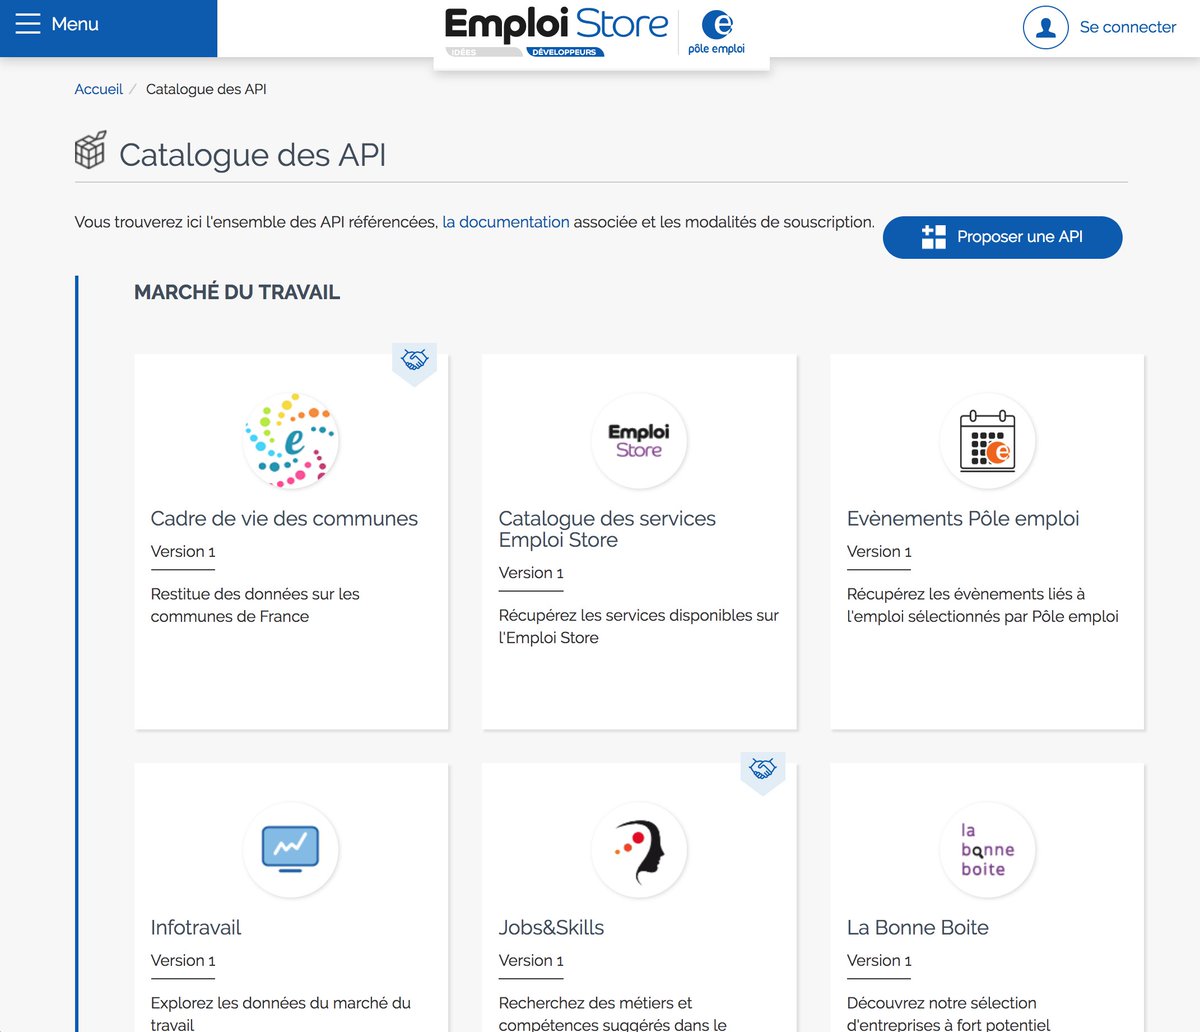Open the Jobs&Skills card title
This screenshot has height=1032, width=1200.
pyautogui.click(x=551, y=928)
